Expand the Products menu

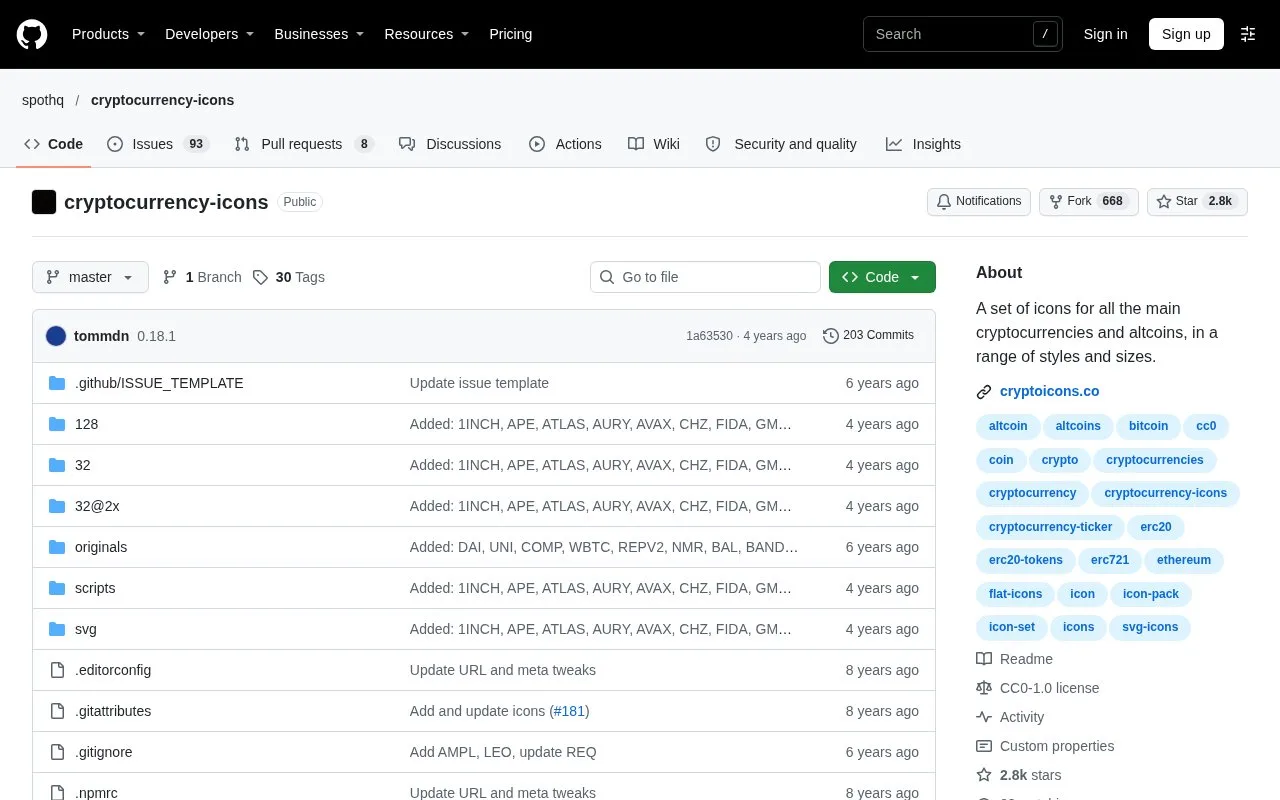click(108, 34)
